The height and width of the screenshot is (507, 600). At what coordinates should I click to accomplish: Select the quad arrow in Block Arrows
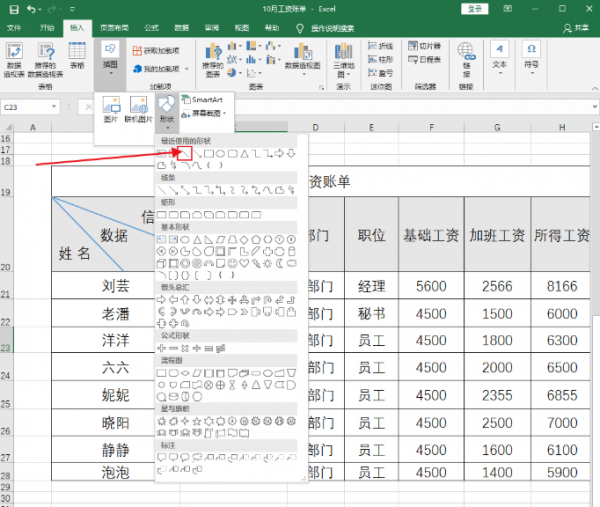pos(232,300)
